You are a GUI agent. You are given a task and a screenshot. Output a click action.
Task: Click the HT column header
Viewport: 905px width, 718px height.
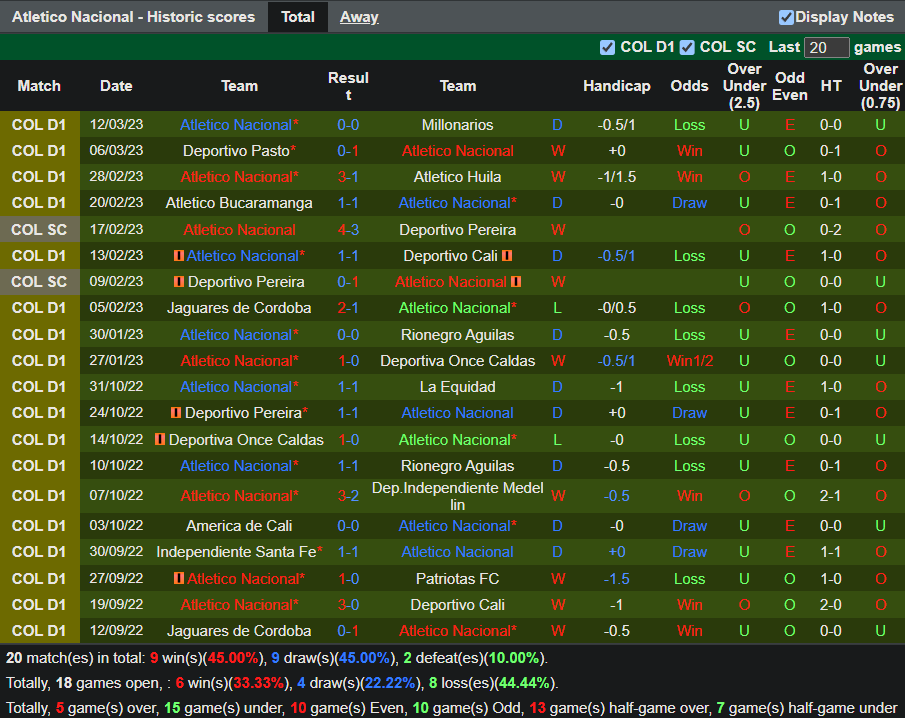[831, 86]
